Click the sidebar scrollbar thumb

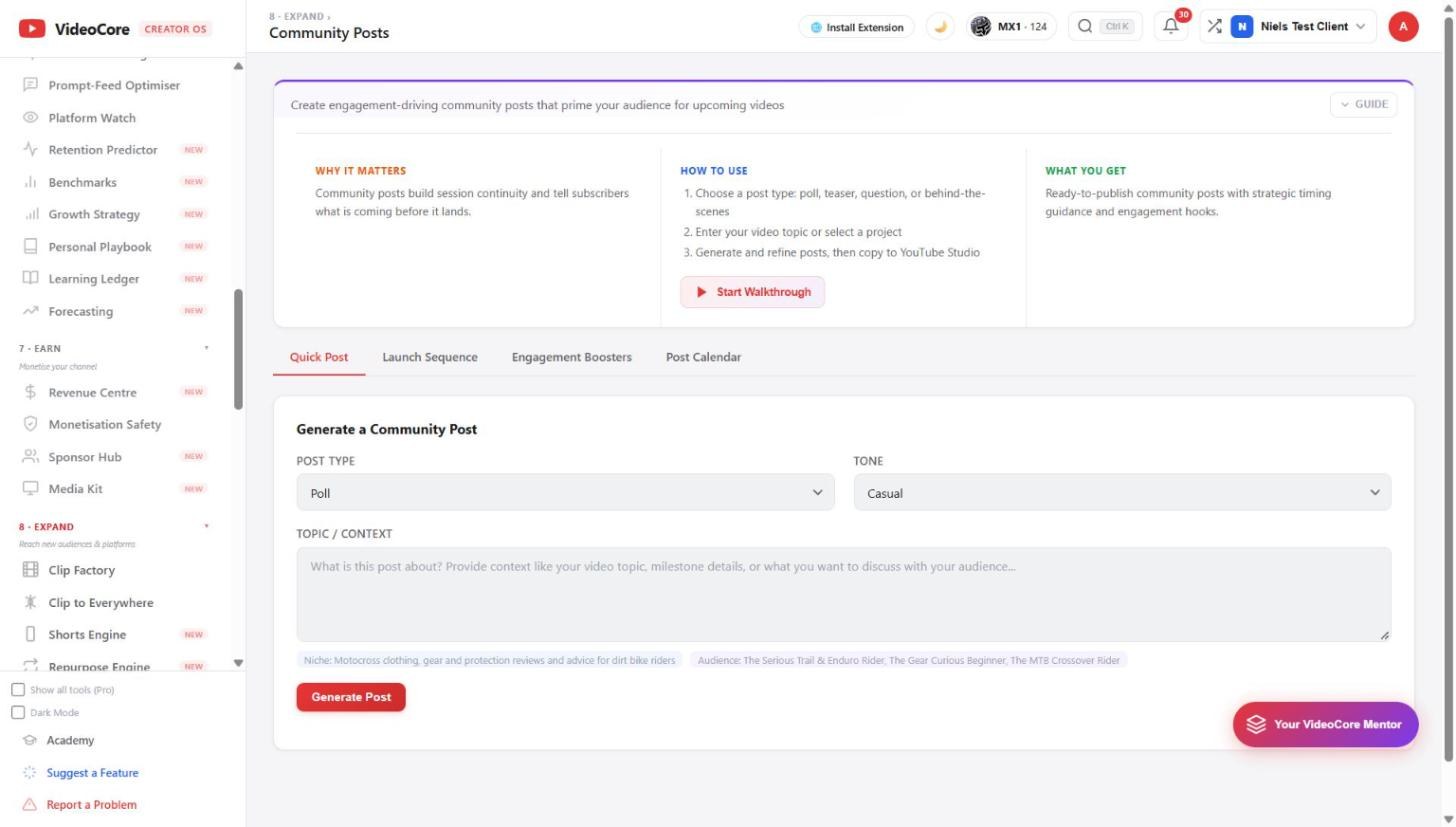click(x=238, y=349)
